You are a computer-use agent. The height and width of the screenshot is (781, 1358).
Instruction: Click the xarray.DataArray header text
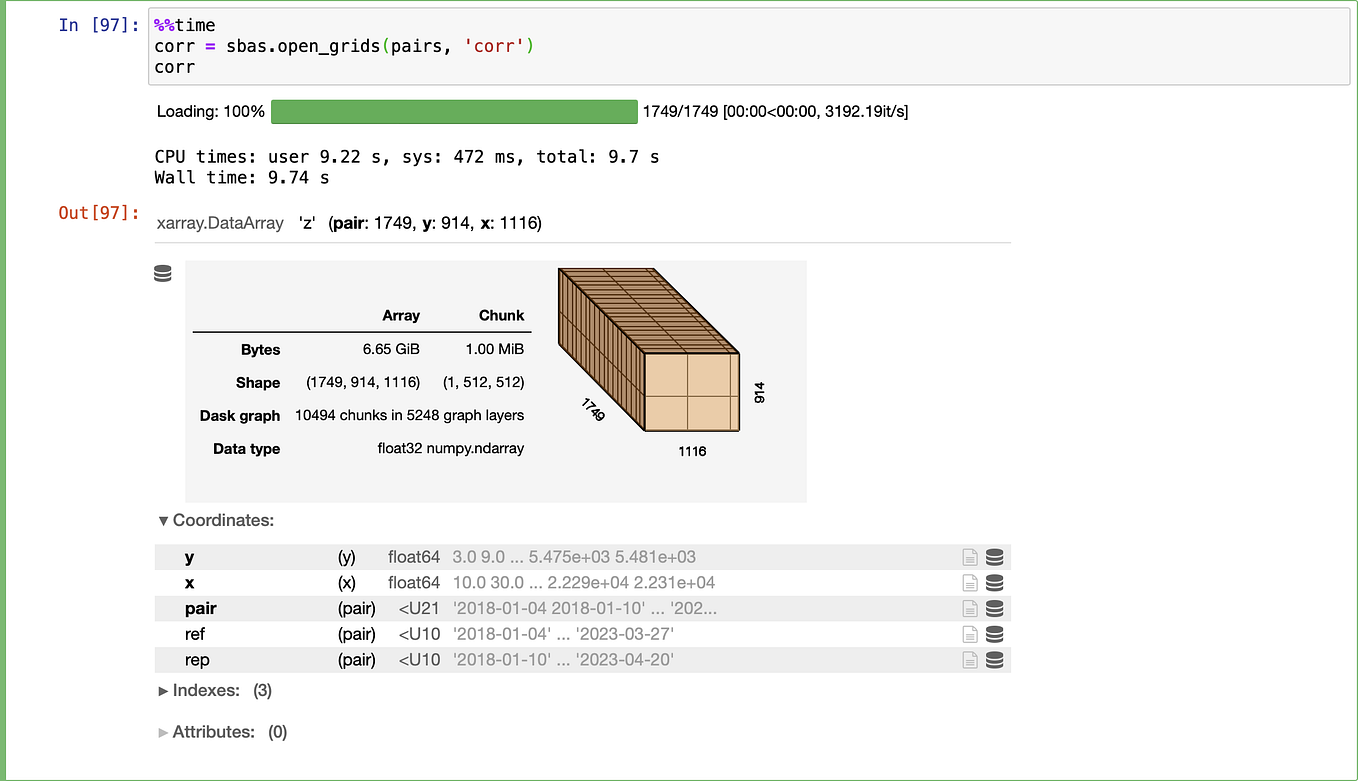click(220, 222)
